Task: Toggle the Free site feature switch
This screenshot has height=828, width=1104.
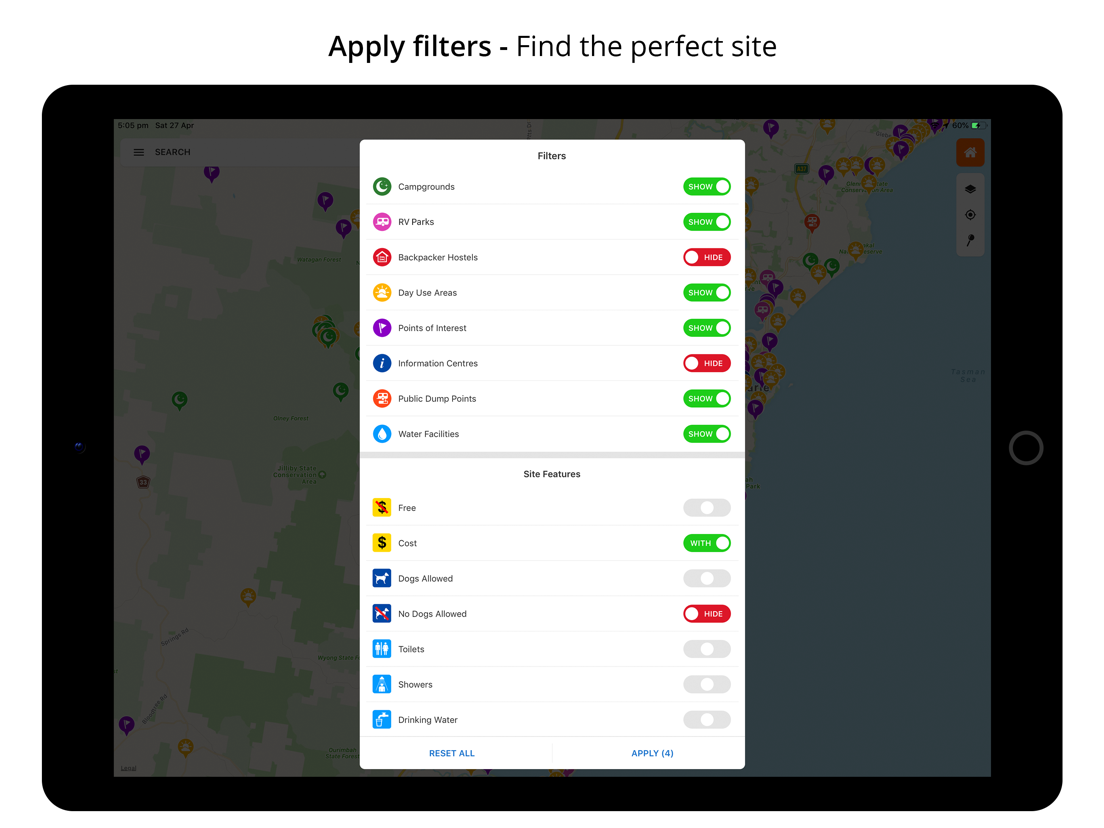Action: click(x=706, y=508)
